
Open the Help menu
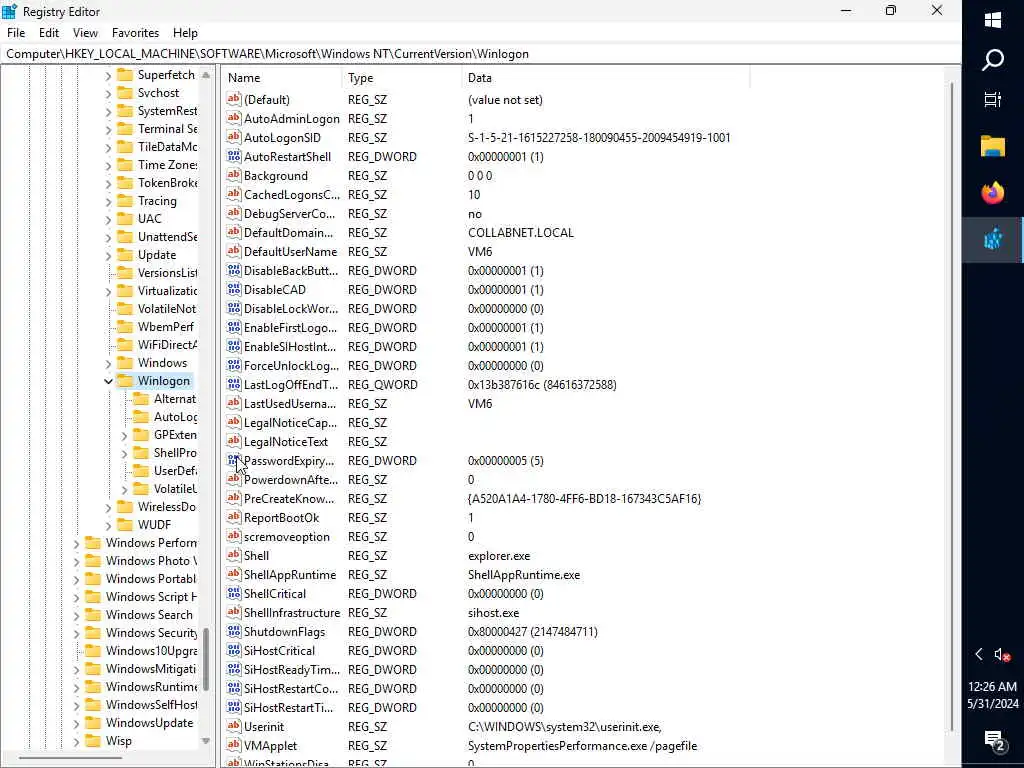[x=185, y=33]
